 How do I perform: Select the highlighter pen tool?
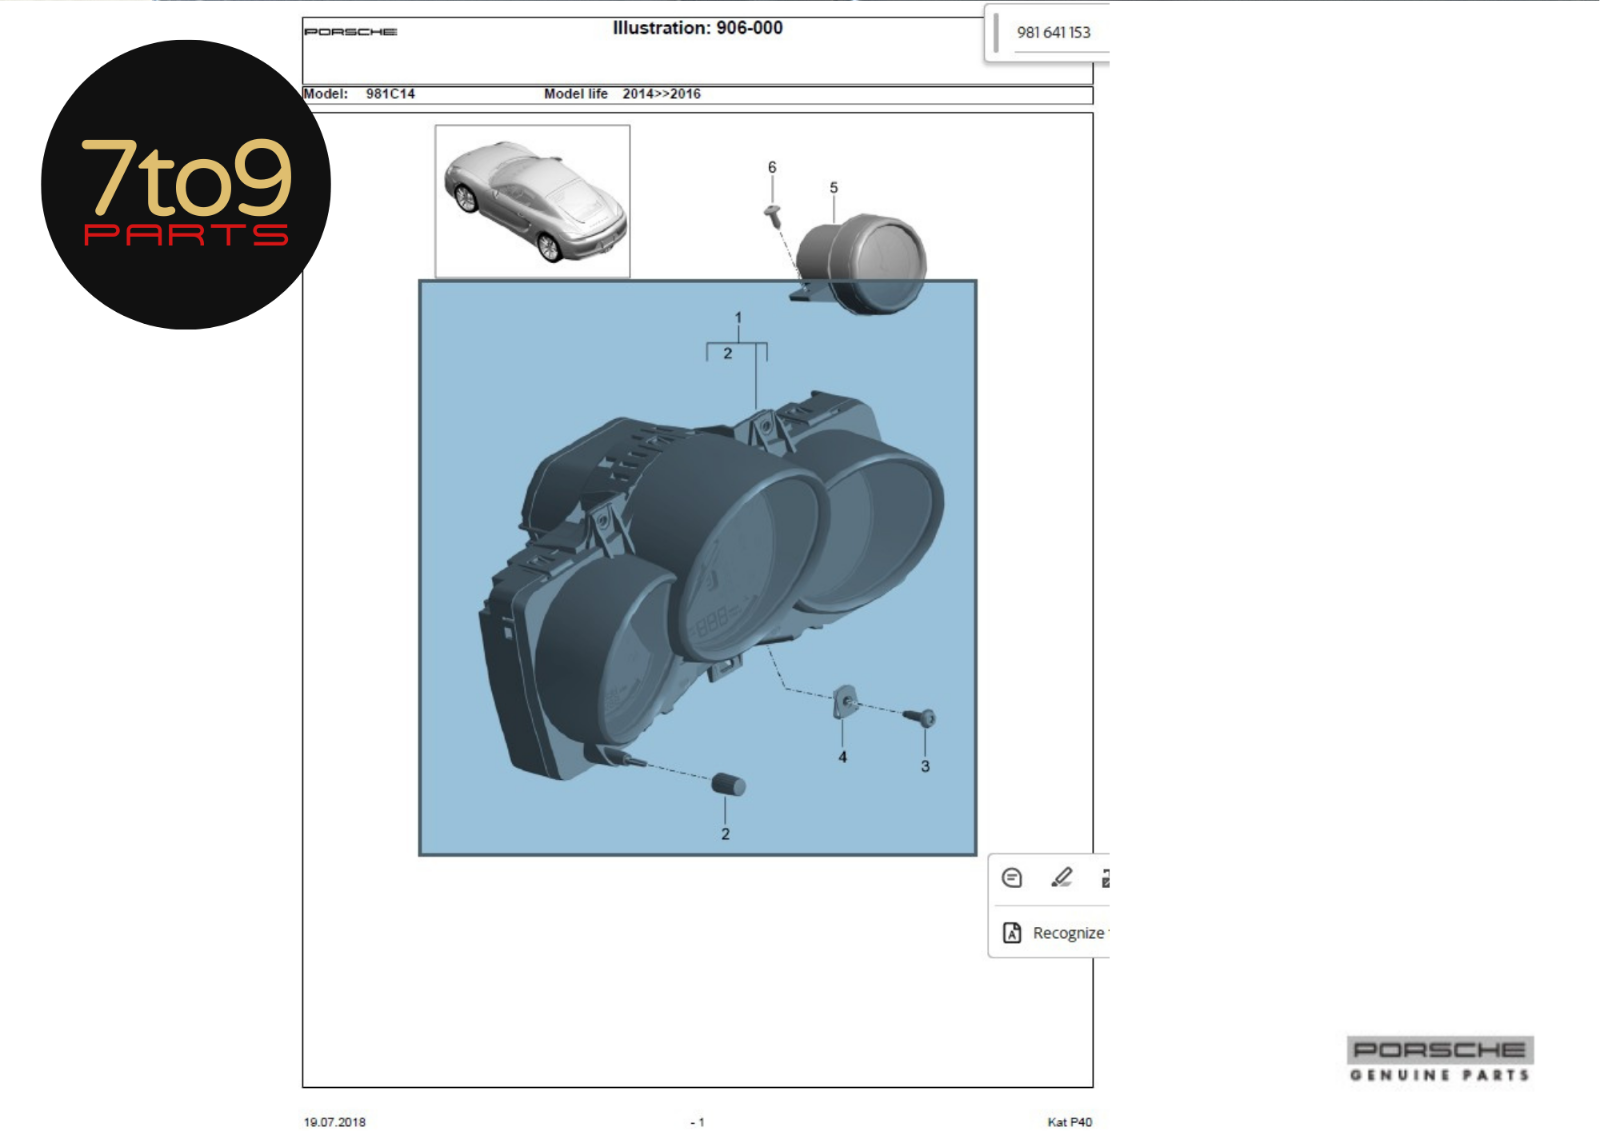coord(1061,878)
